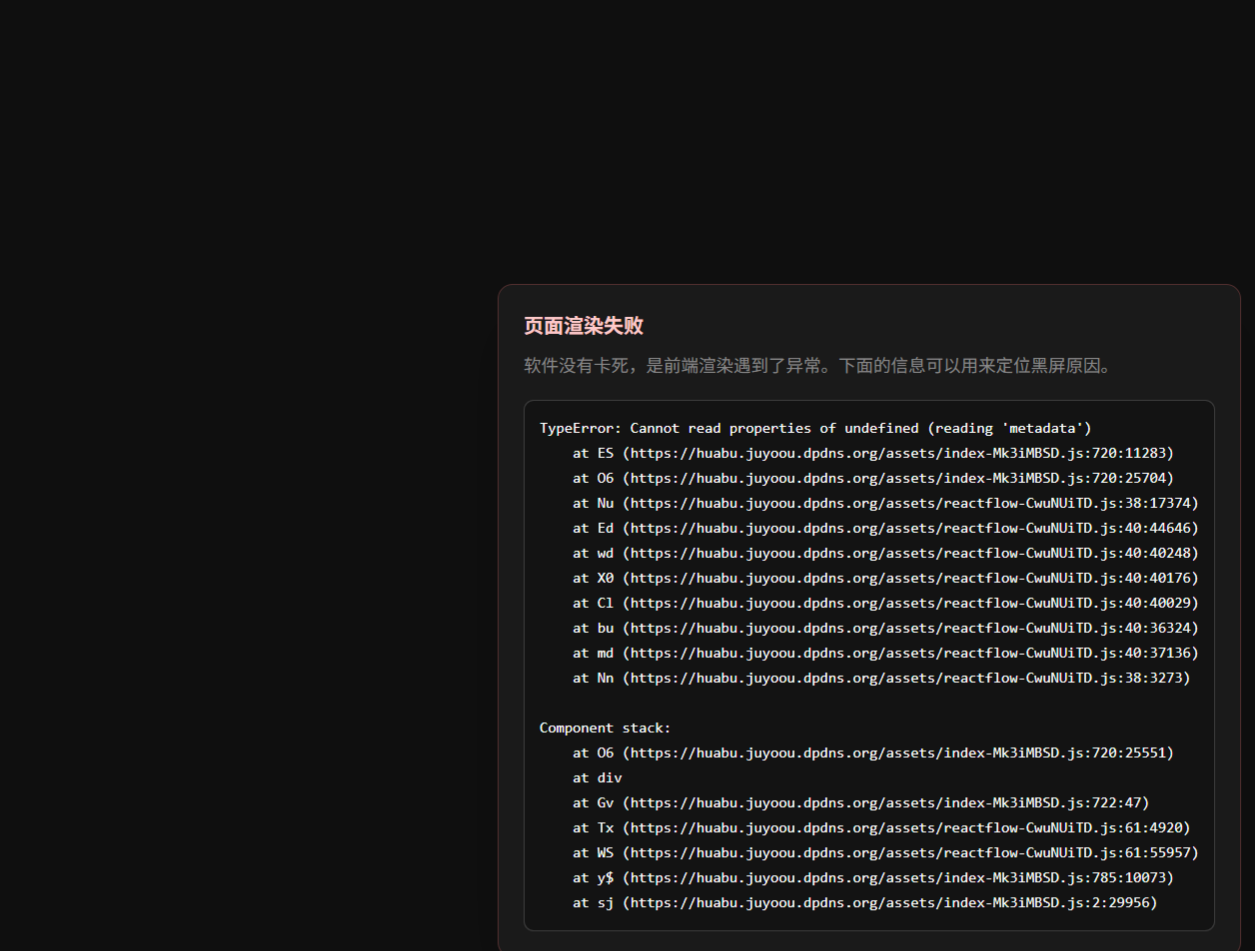Select the 'at Nn' stack trace line
The height and width of the screenshot is (951, 1255).
pos(881,678)
